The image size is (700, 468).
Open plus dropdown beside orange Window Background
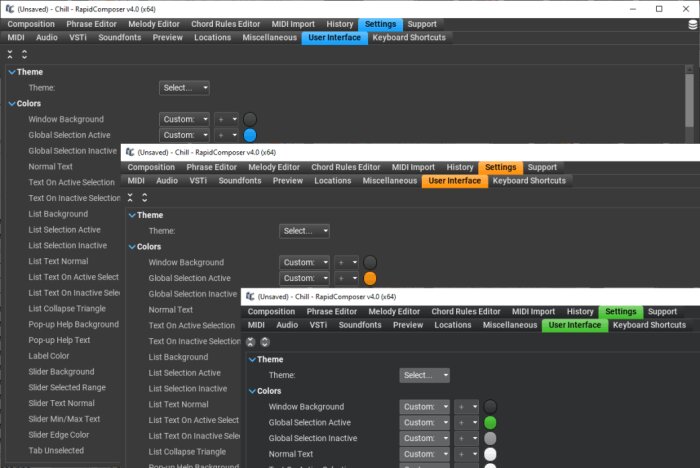pyautogui.click(x=346, y=263)
